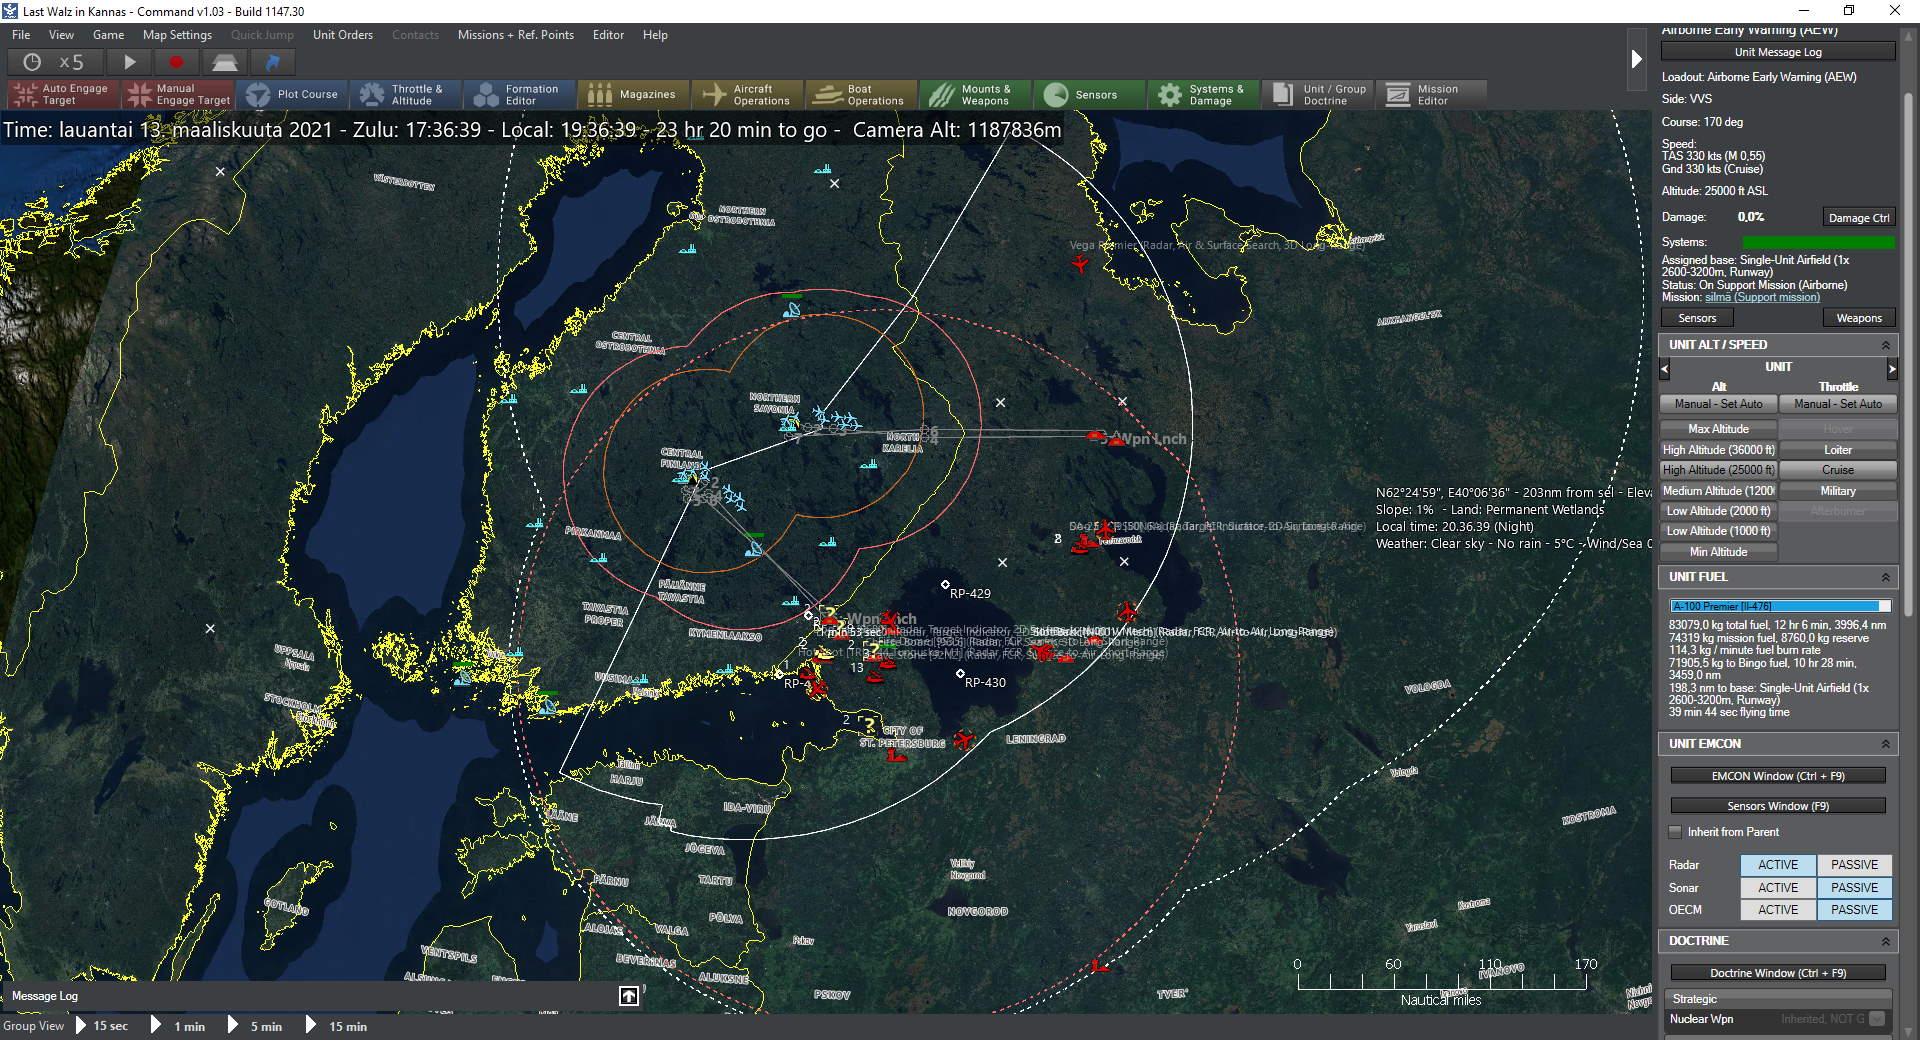Image resolution: width=1920 pixels, height=1040 pixels.
Task: Click the Plot Course toolbar icon
Action: 258,95
